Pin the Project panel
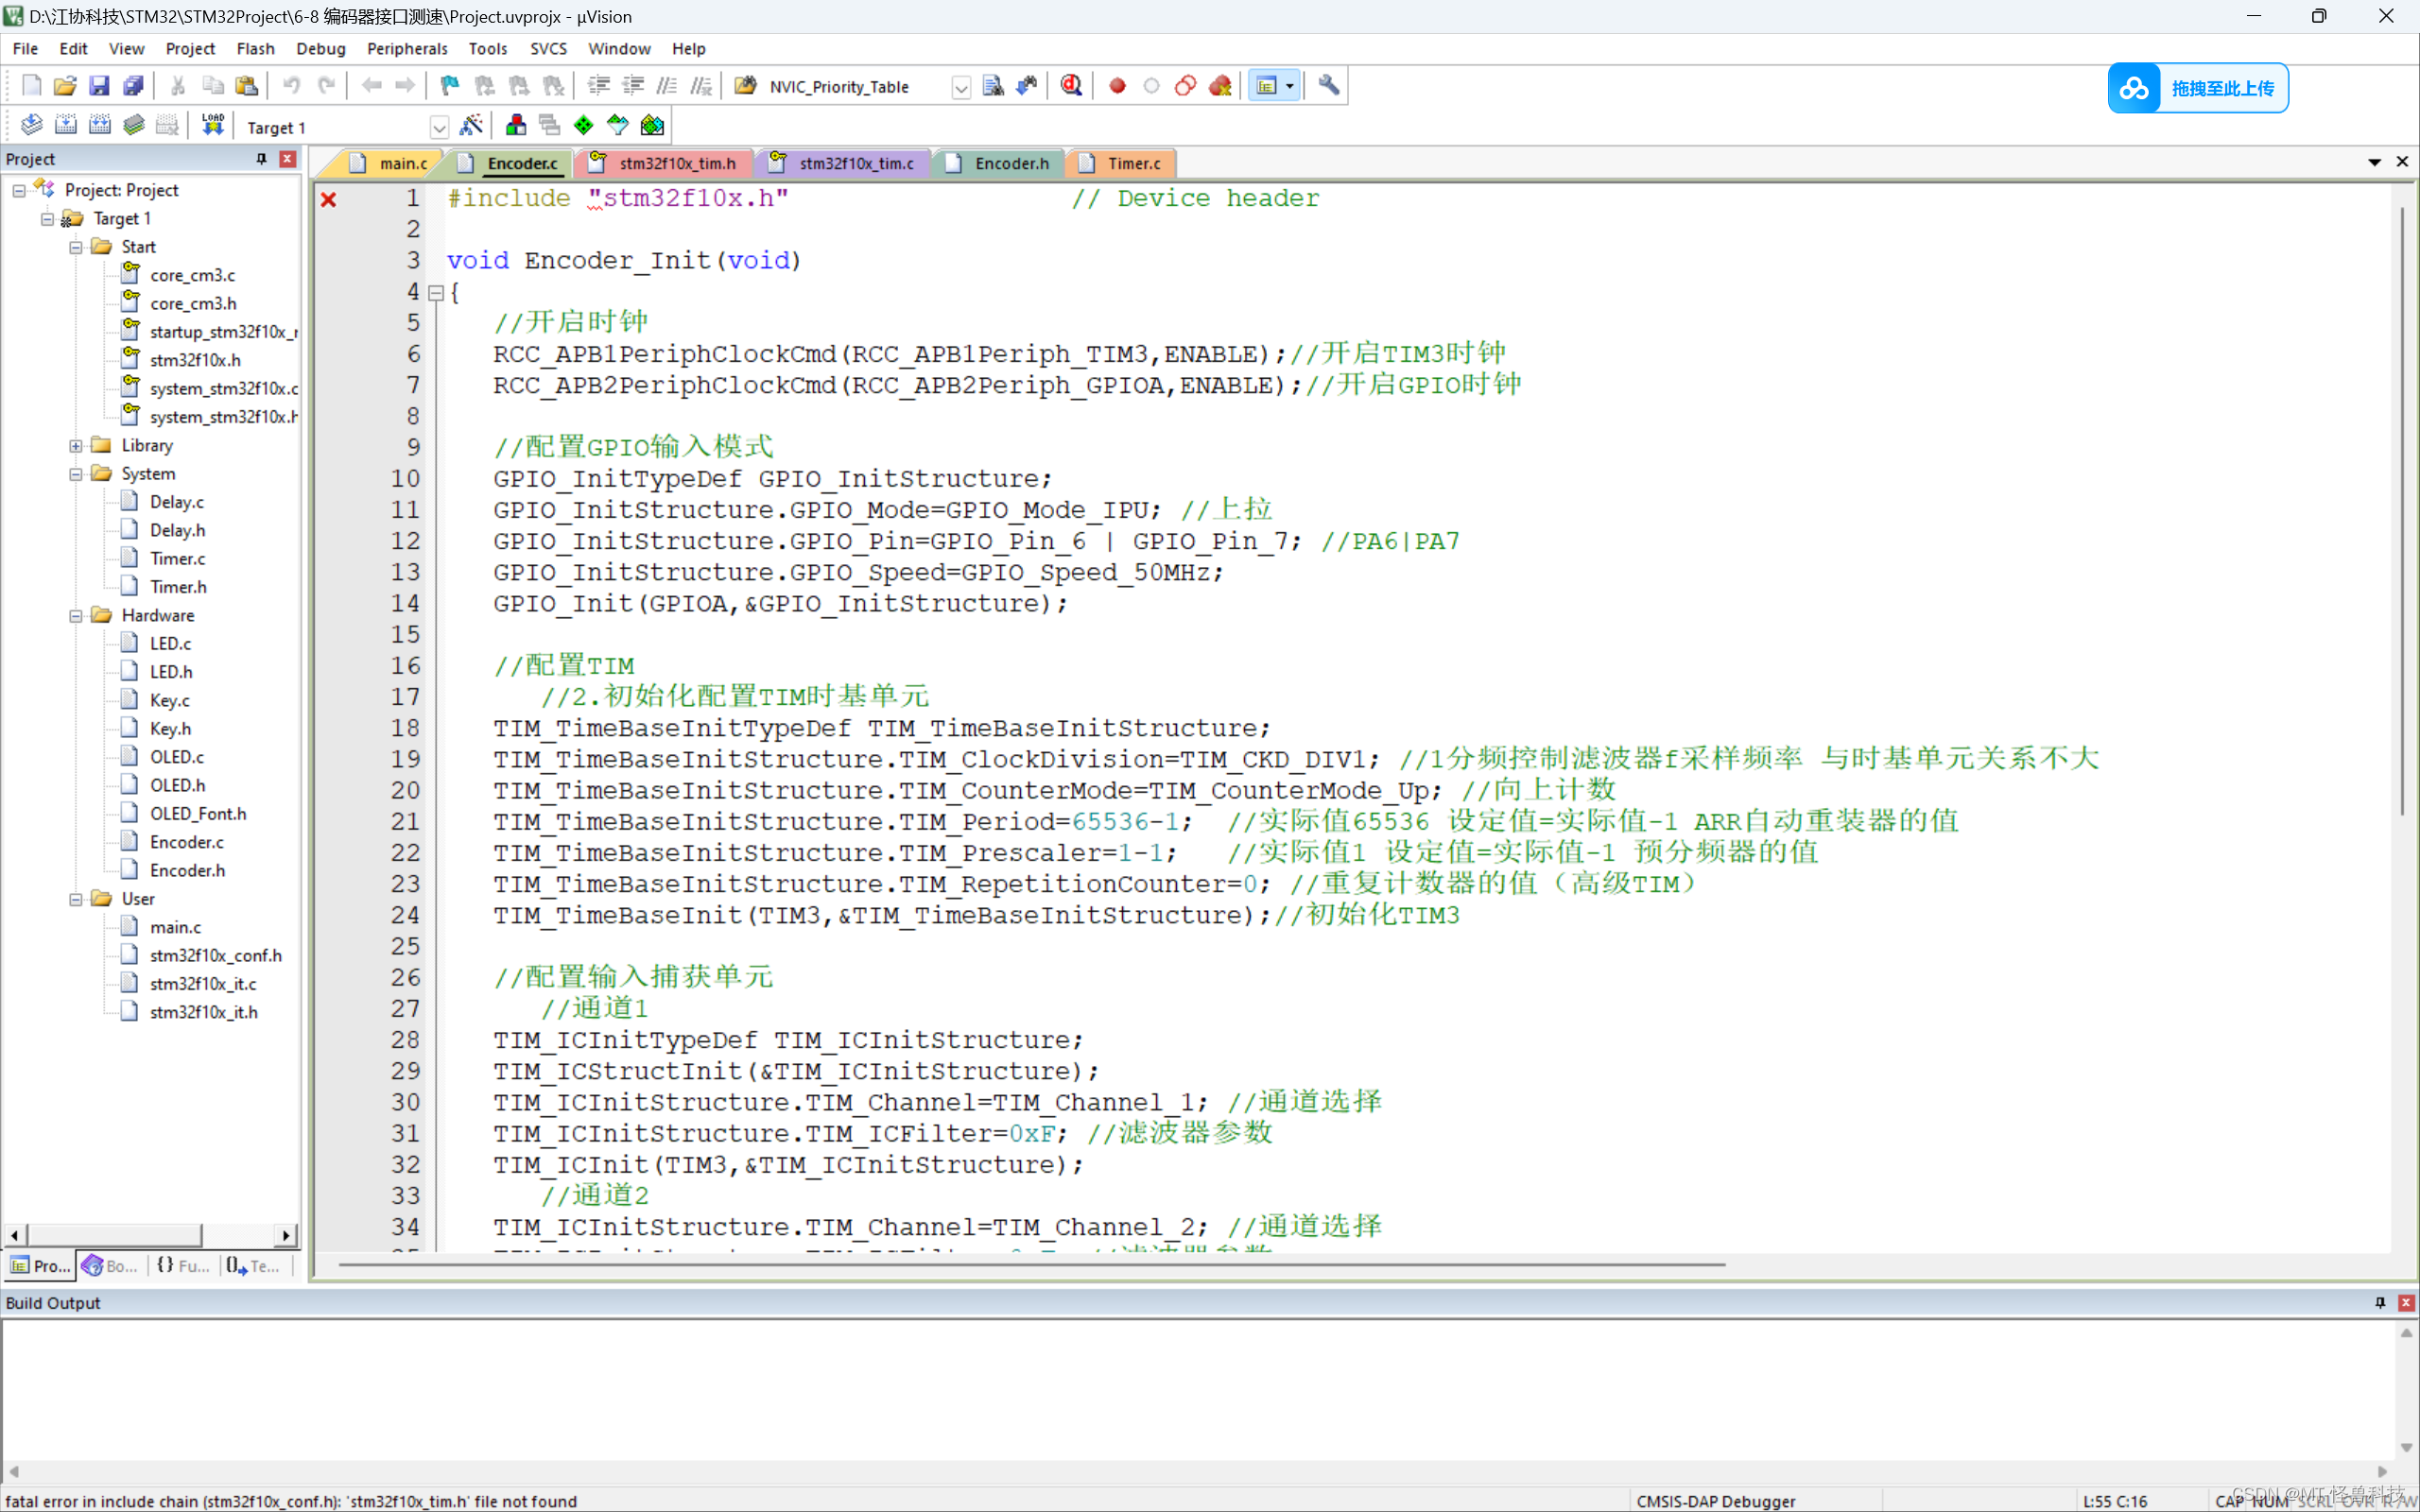Viewport: 2420px width, 1512px height. [262, 159]
